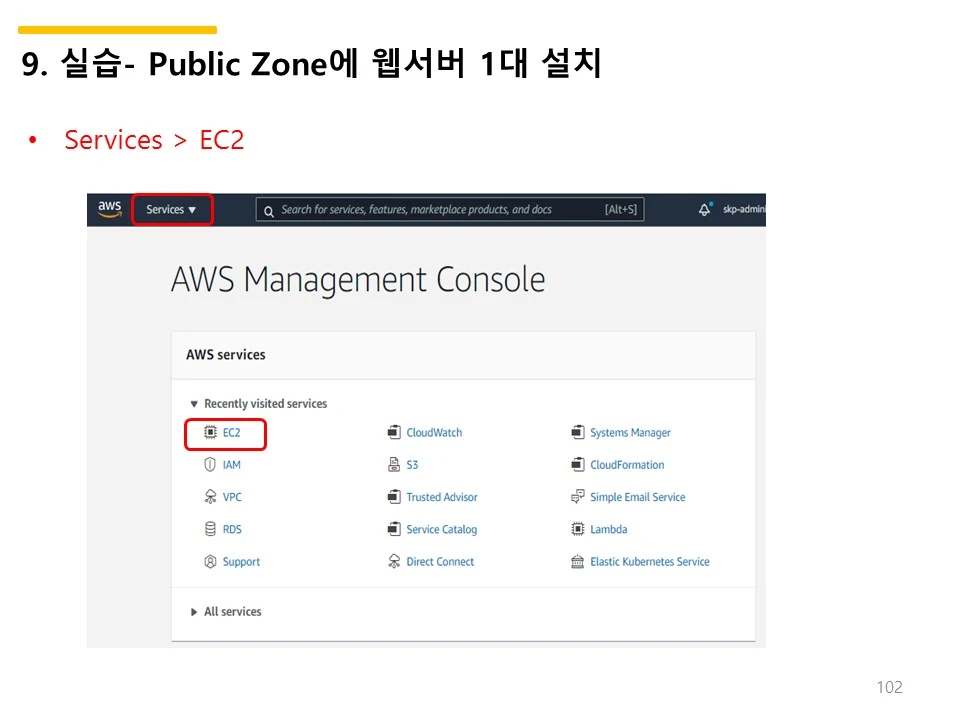Click the IAM shield icon
Image resolution: width=960 pixels, height=720 pixels.
pos(210,465)
